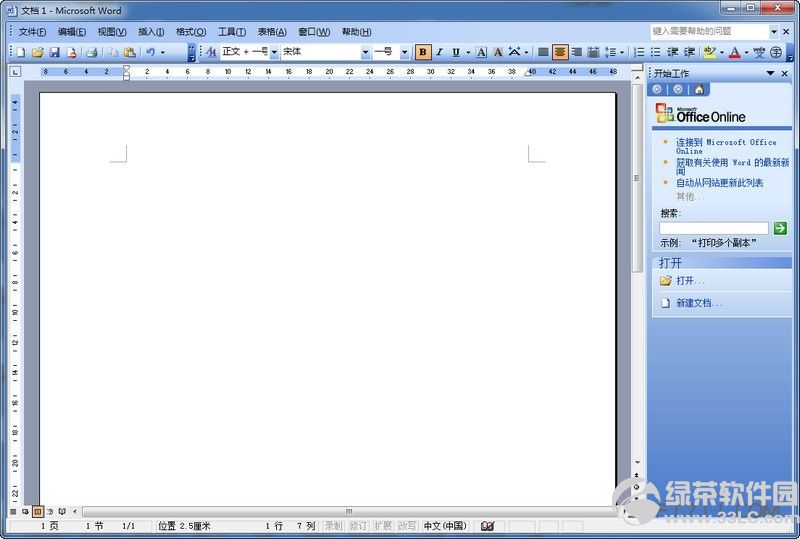Open the Font Size 一号 dropdown

point(405,52)
